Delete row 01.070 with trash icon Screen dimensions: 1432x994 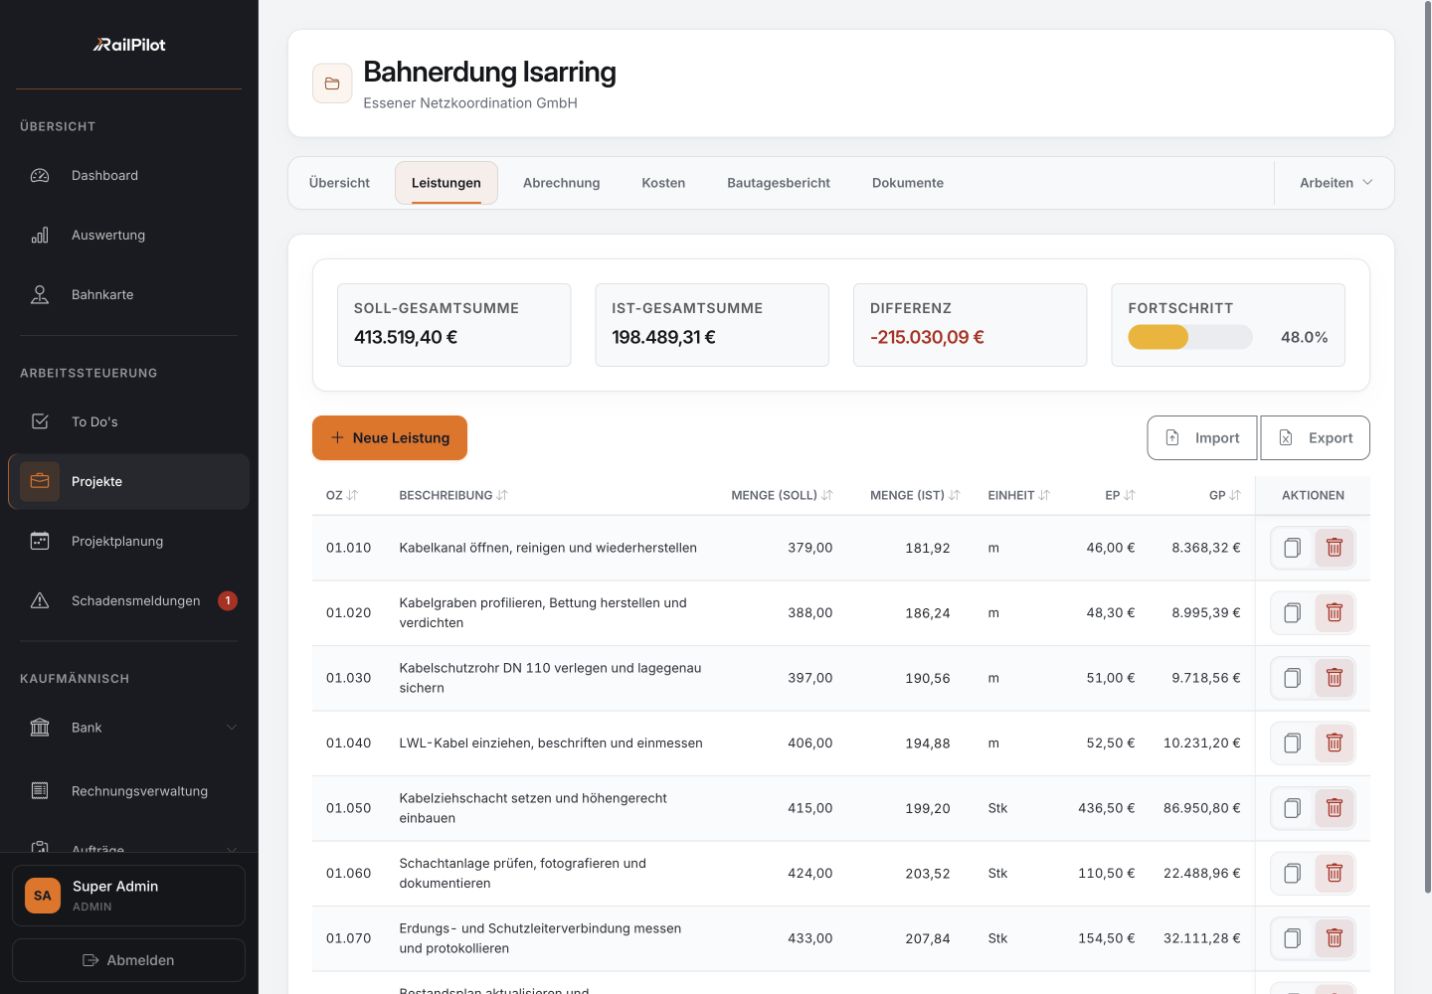1334,938
